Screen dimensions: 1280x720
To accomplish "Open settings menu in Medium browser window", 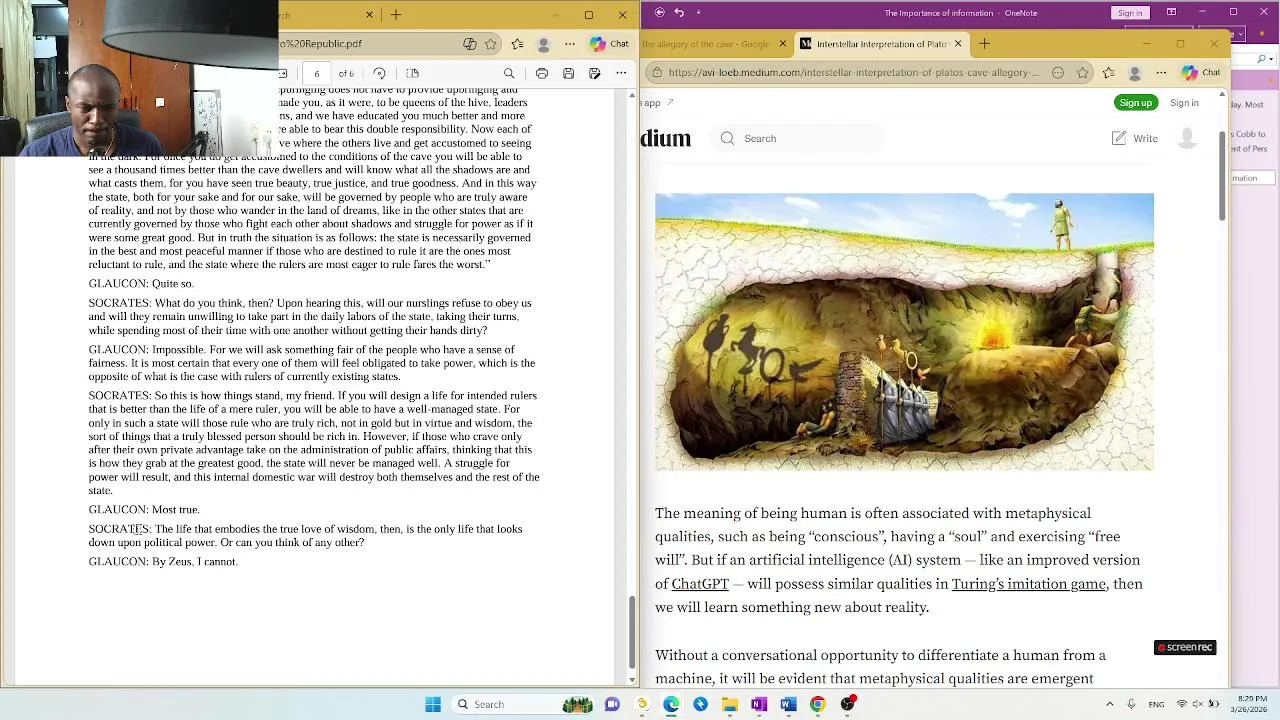I will (x=1161, y=73).
